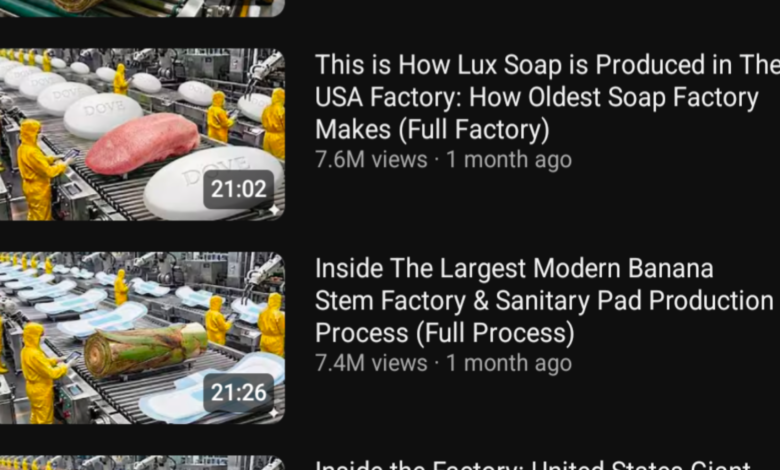This screenshot has height=470, width=780.
Task: Click the 21:26 duration badge
Action: [238, 393]
